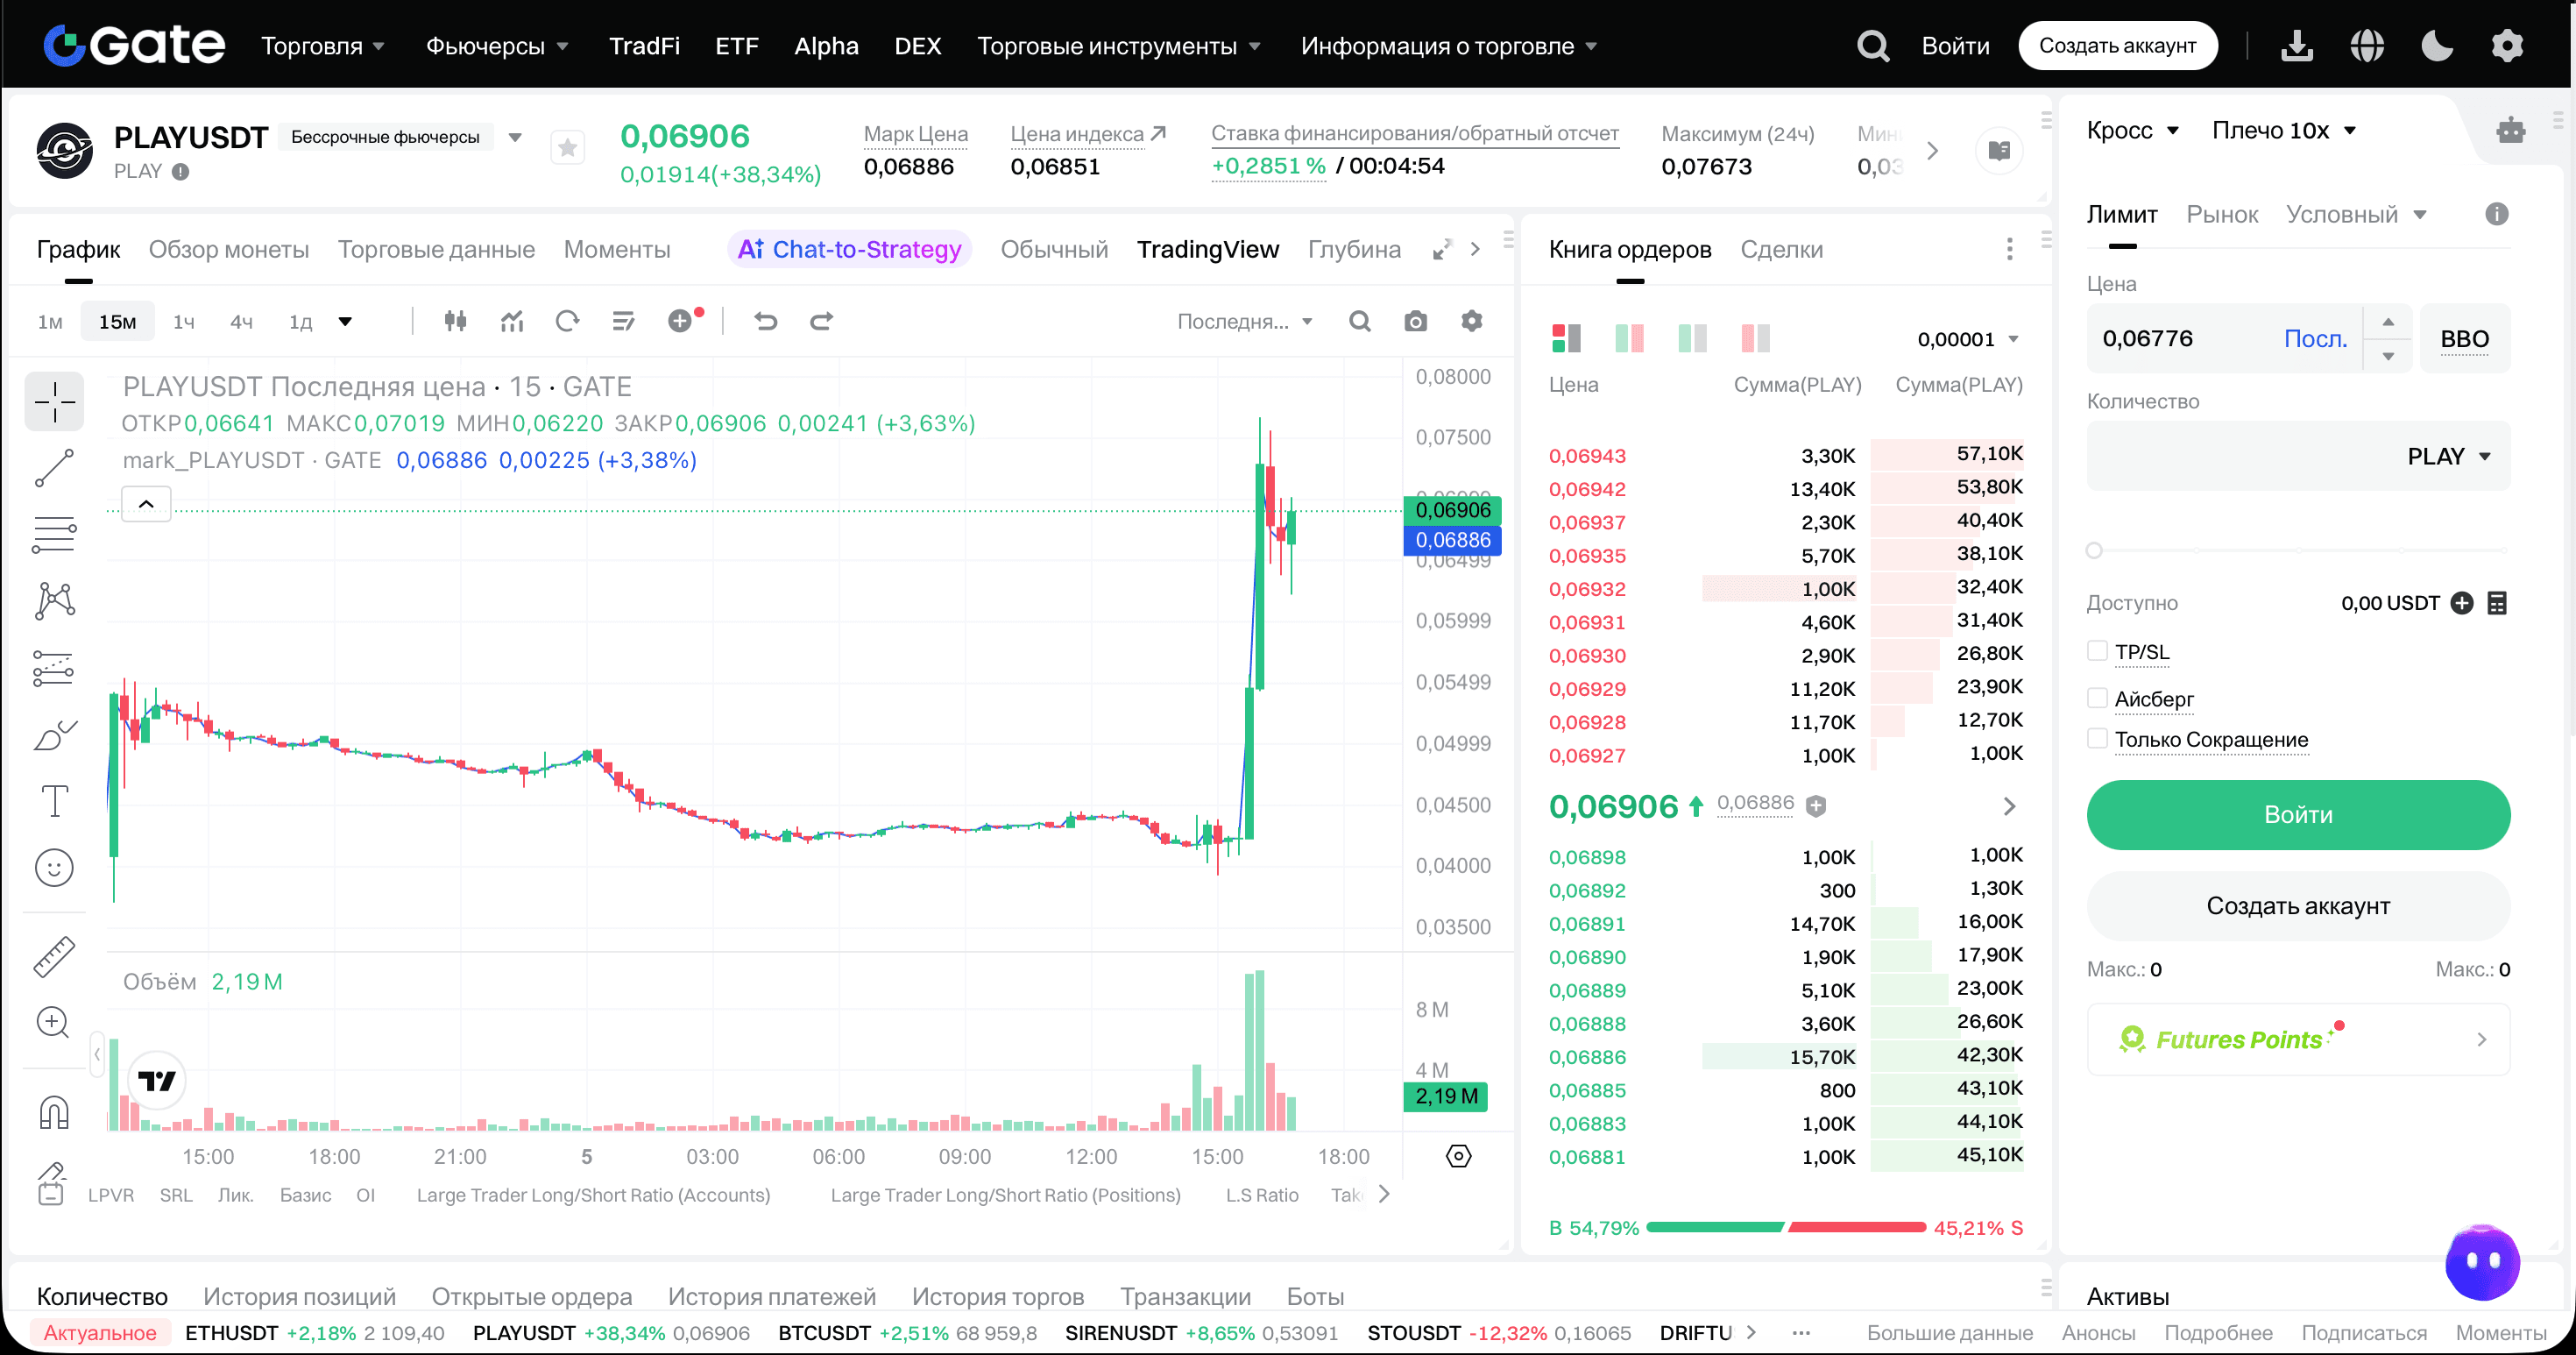Click the guide book icon near price stats

[1999, 151]
